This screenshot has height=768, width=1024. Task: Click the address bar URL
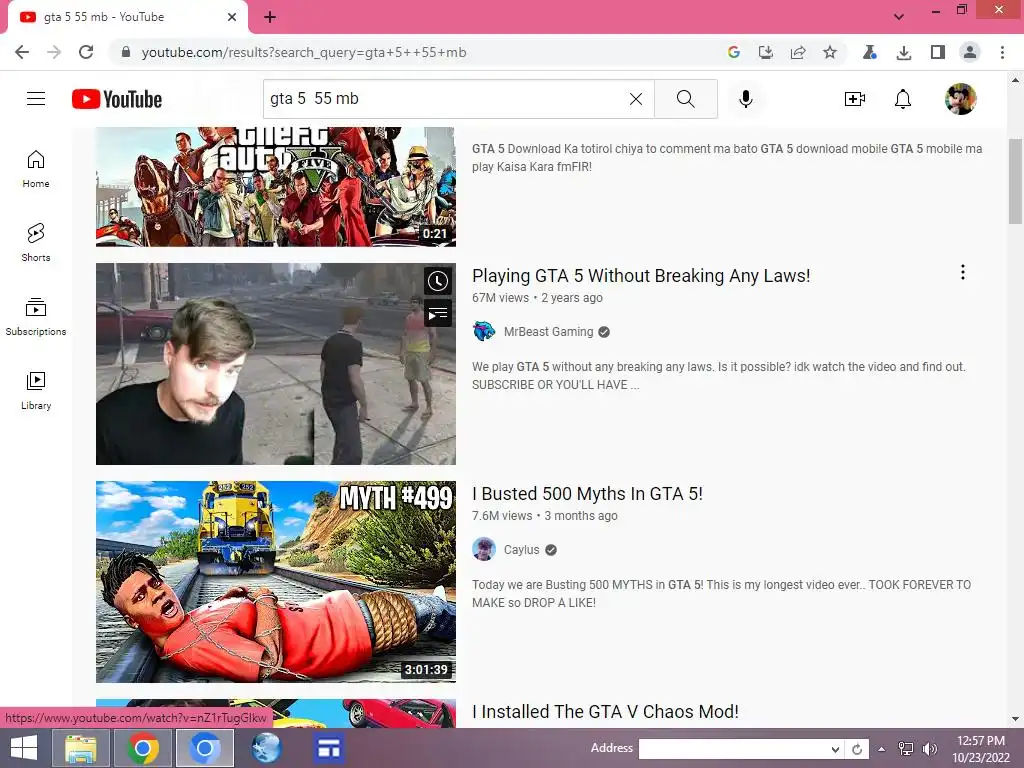[304, 52]
